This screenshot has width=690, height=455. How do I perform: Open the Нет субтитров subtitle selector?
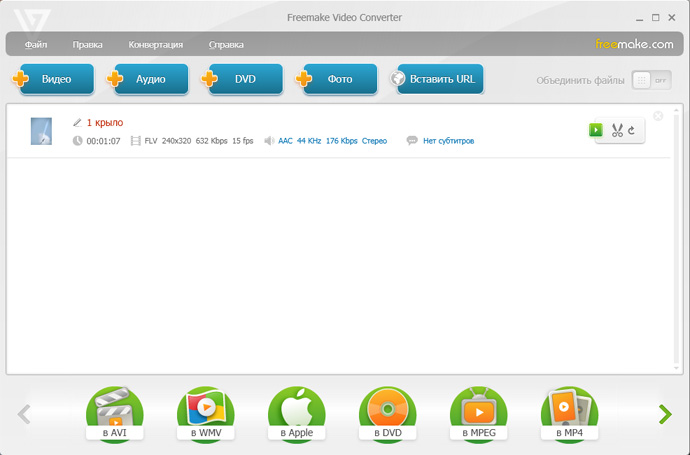coord(448,141)
